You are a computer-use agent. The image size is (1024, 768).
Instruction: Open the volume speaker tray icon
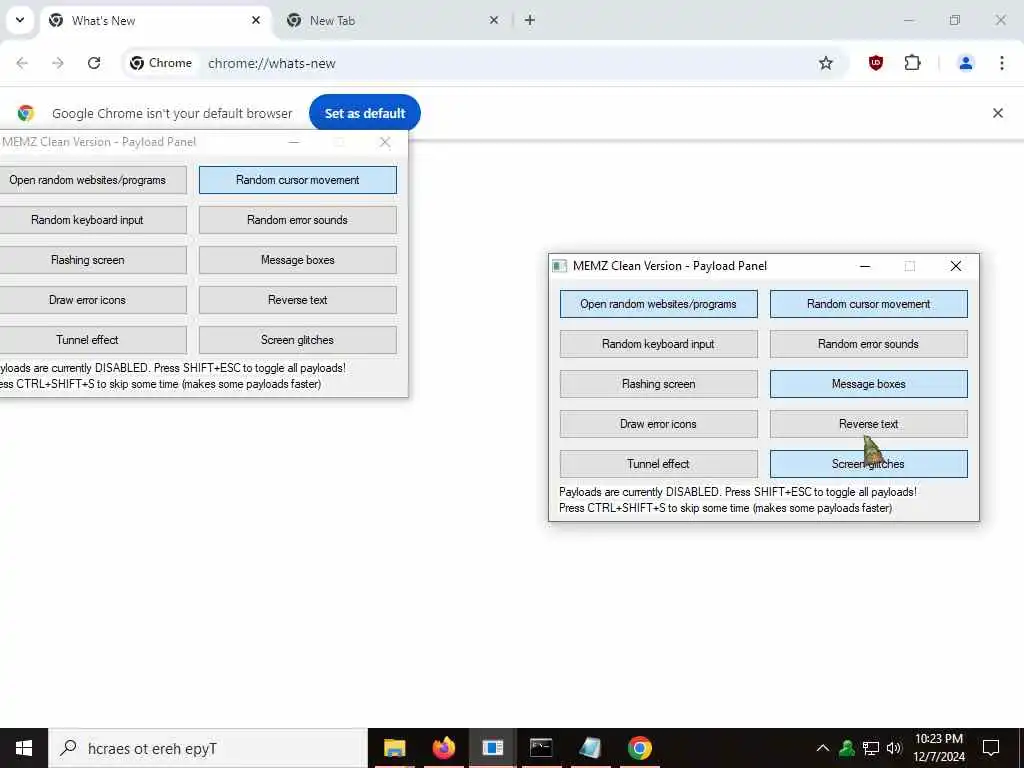click(x=894, y=748)
